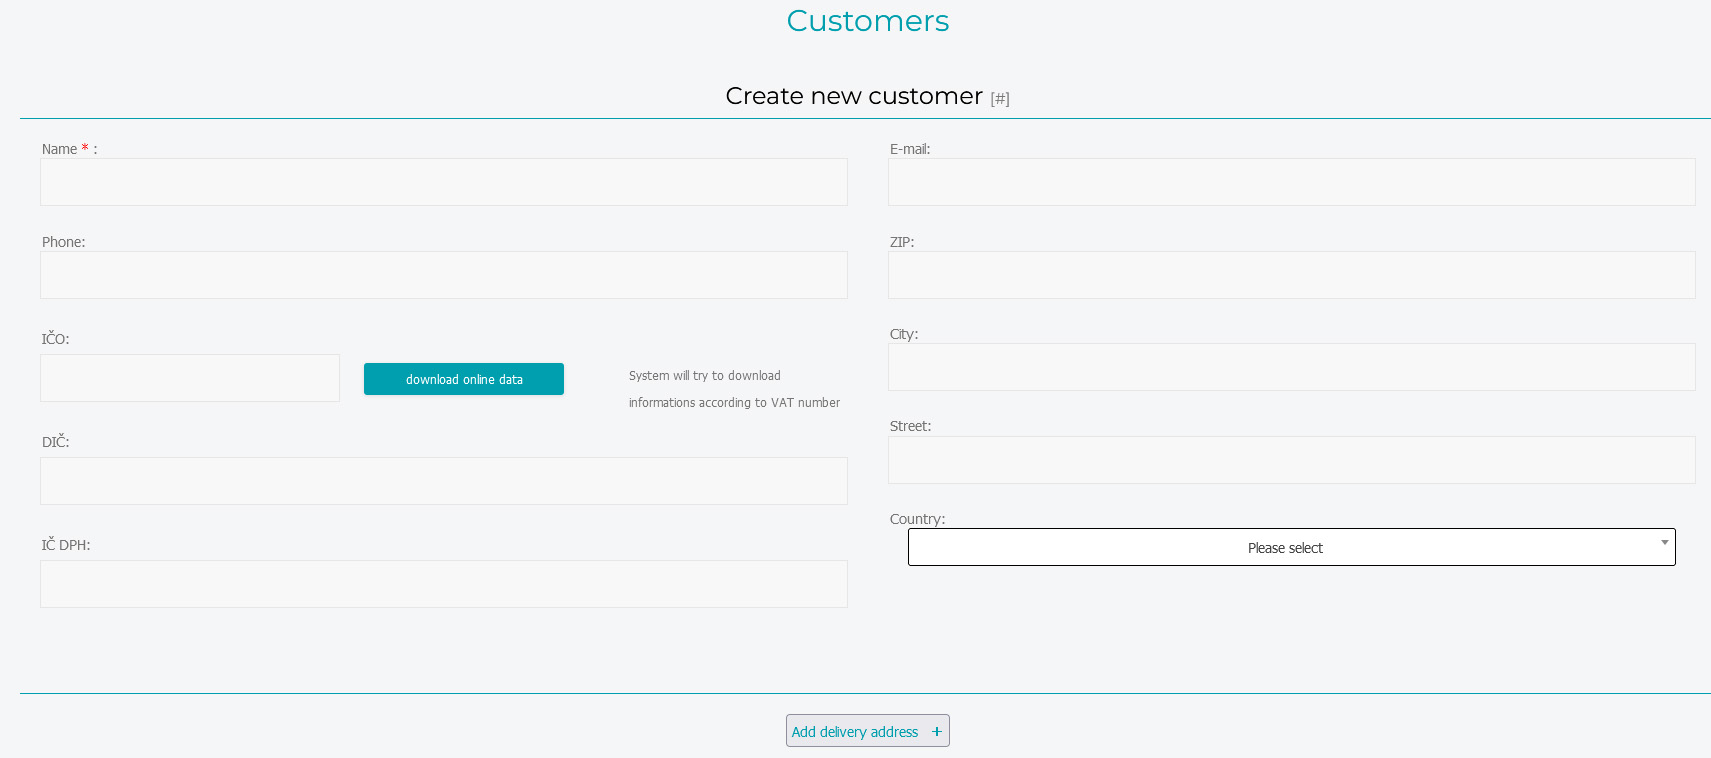The height and width of the screenshot is (758, 1711).
Task: Click the City text field
Action: (x=1291, y=367)
